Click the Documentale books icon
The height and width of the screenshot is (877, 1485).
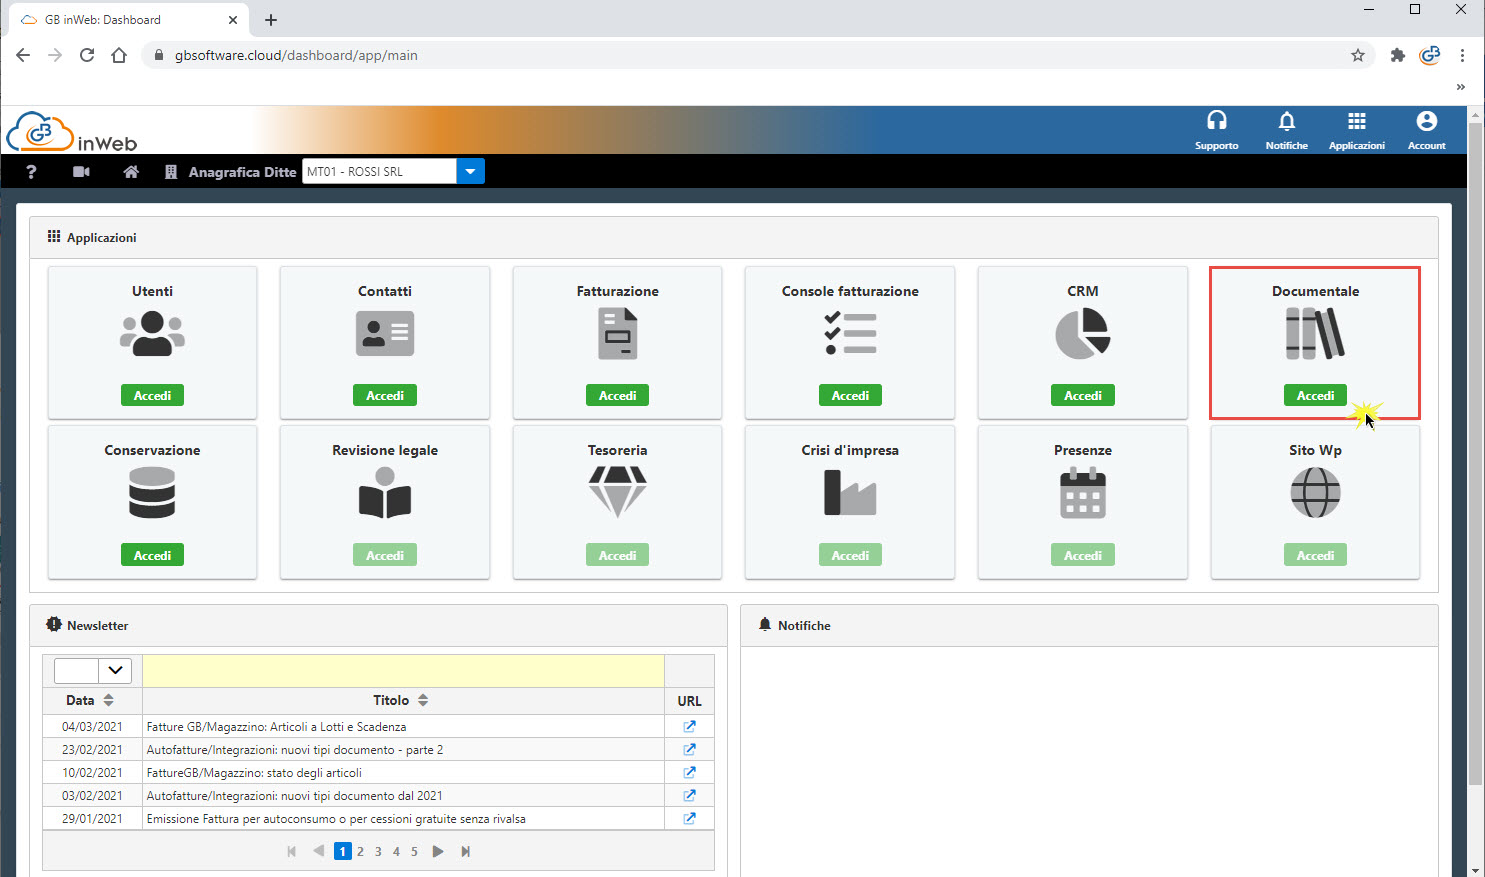point(1315,334)
